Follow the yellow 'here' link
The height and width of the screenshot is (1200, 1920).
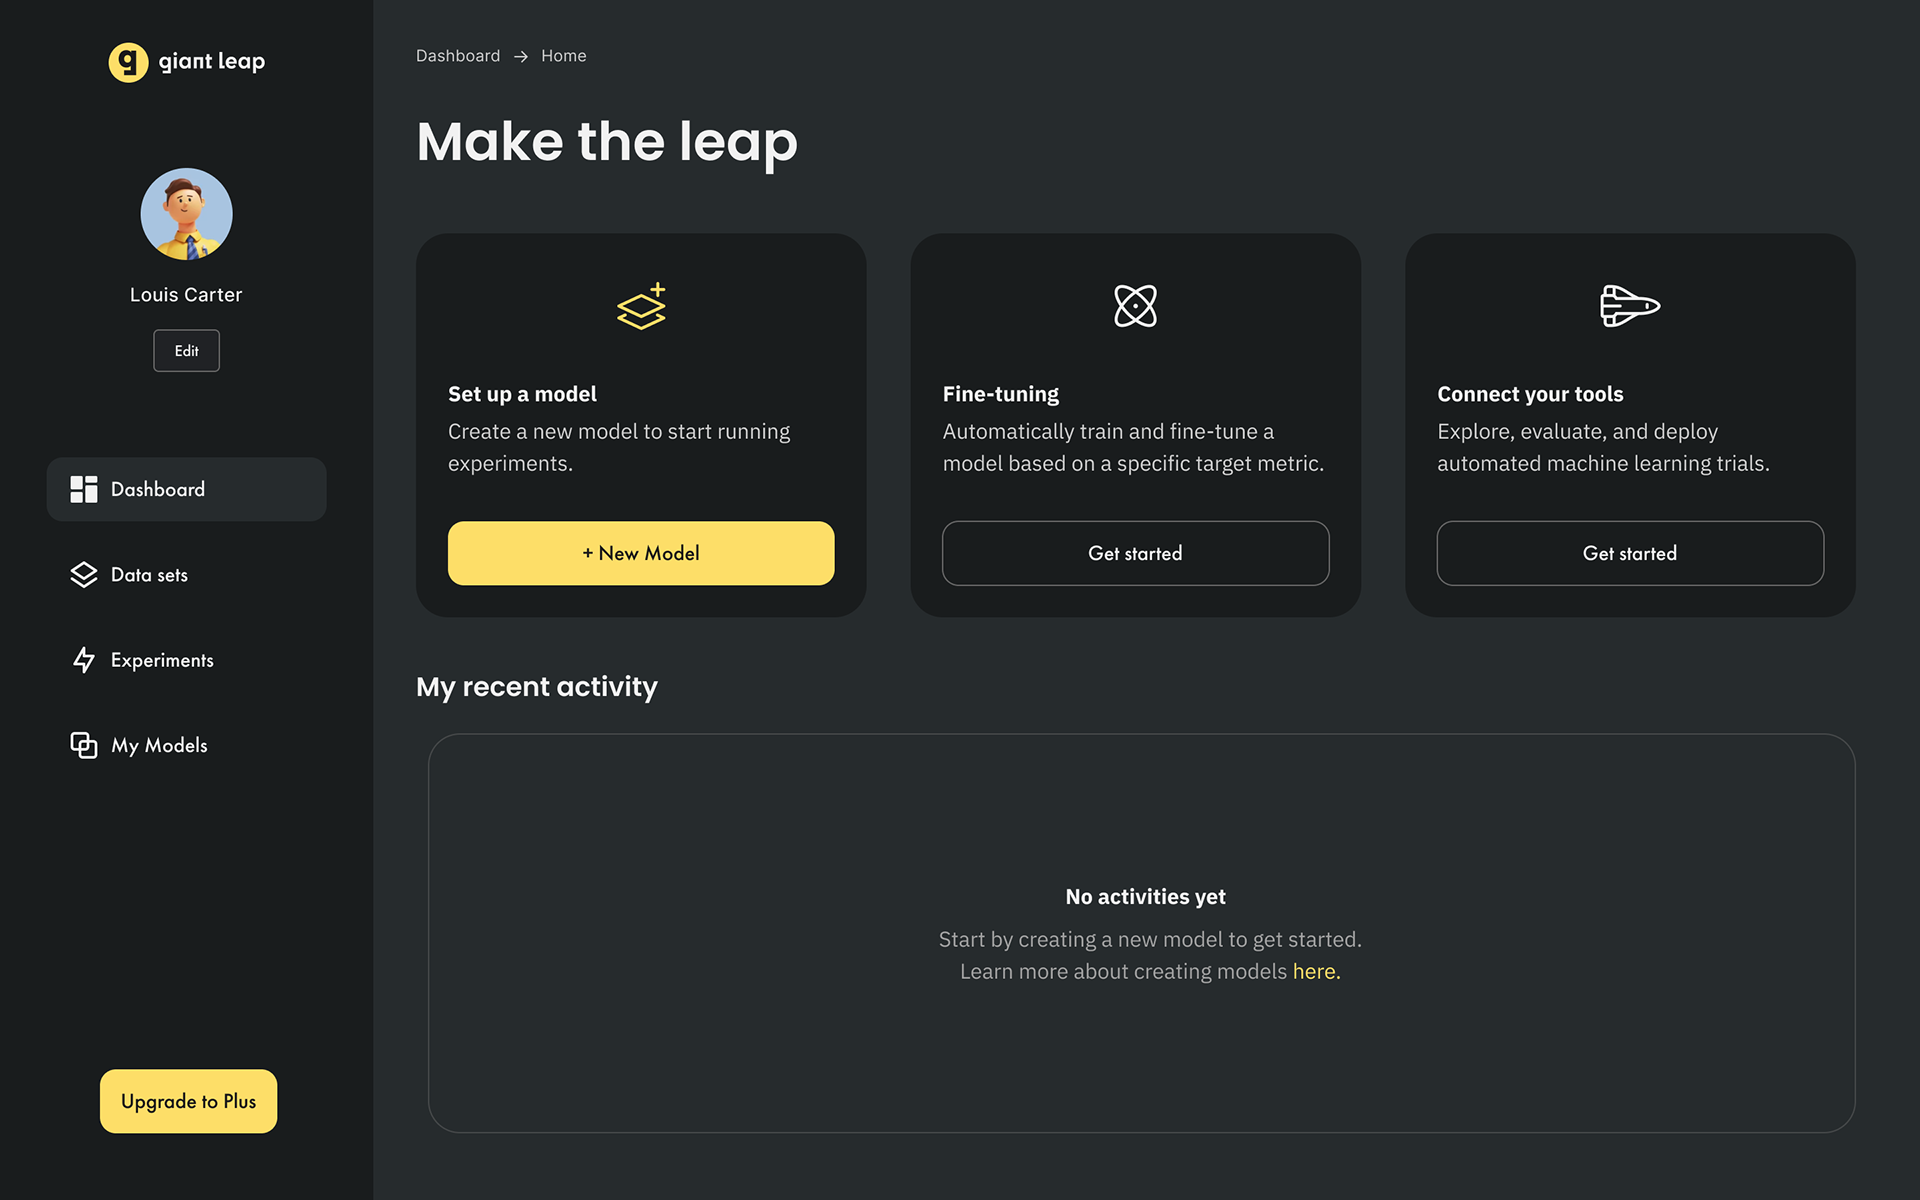coord(1315,971)
